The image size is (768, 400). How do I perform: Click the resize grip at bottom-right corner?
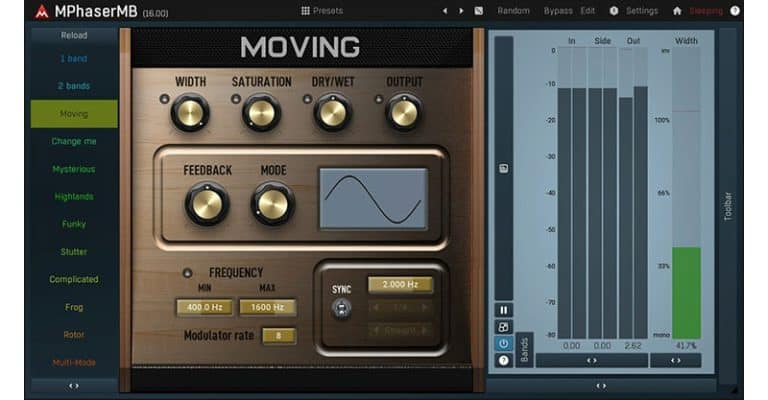[x=733, y=390]
